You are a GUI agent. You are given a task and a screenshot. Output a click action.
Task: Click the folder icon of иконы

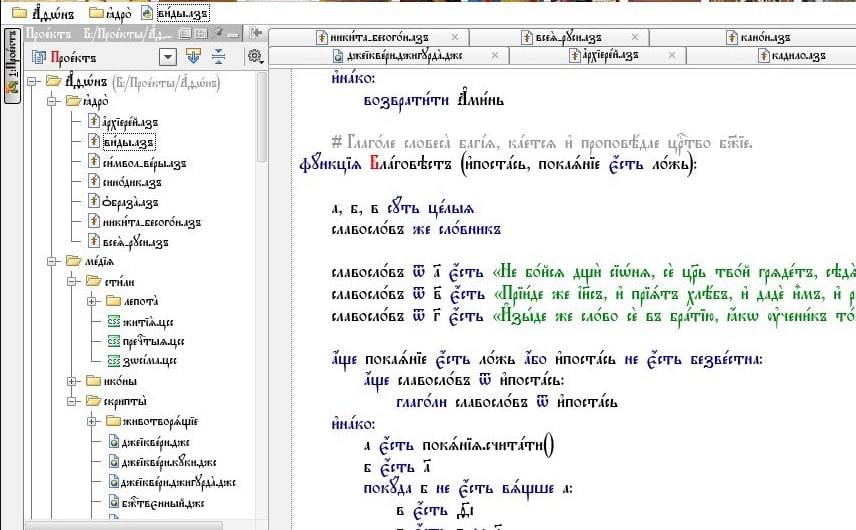[94, 380]
